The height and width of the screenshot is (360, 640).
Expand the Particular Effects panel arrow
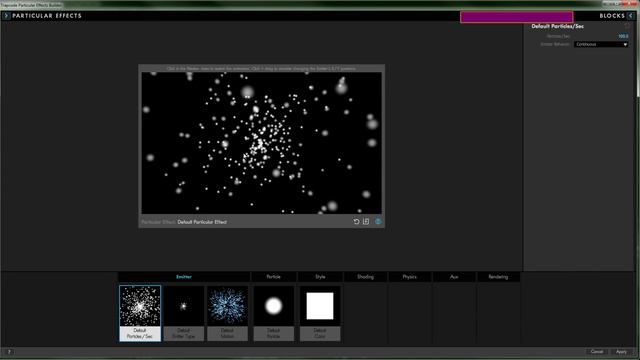(6, 16)
